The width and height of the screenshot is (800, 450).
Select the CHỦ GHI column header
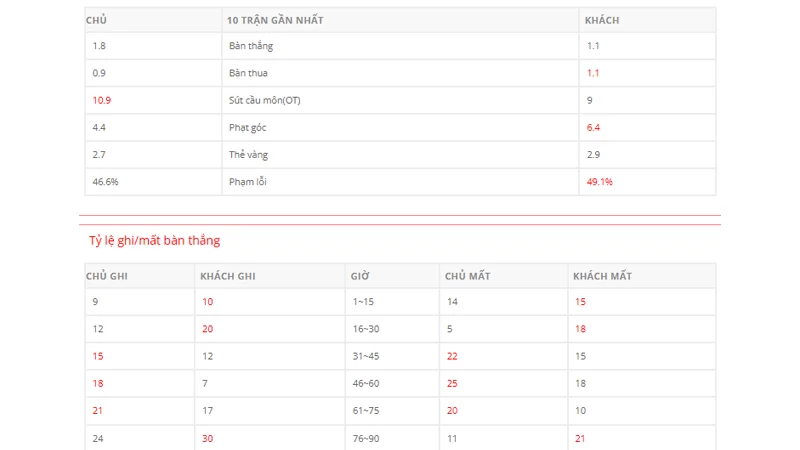109,276
